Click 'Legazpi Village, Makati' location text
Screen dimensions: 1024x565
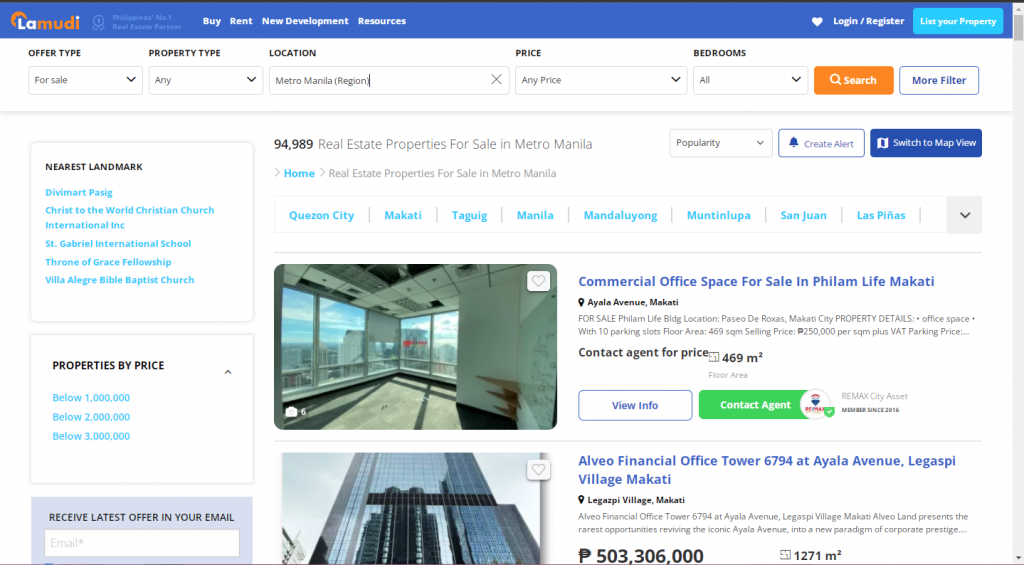click(x=635, y=500)
